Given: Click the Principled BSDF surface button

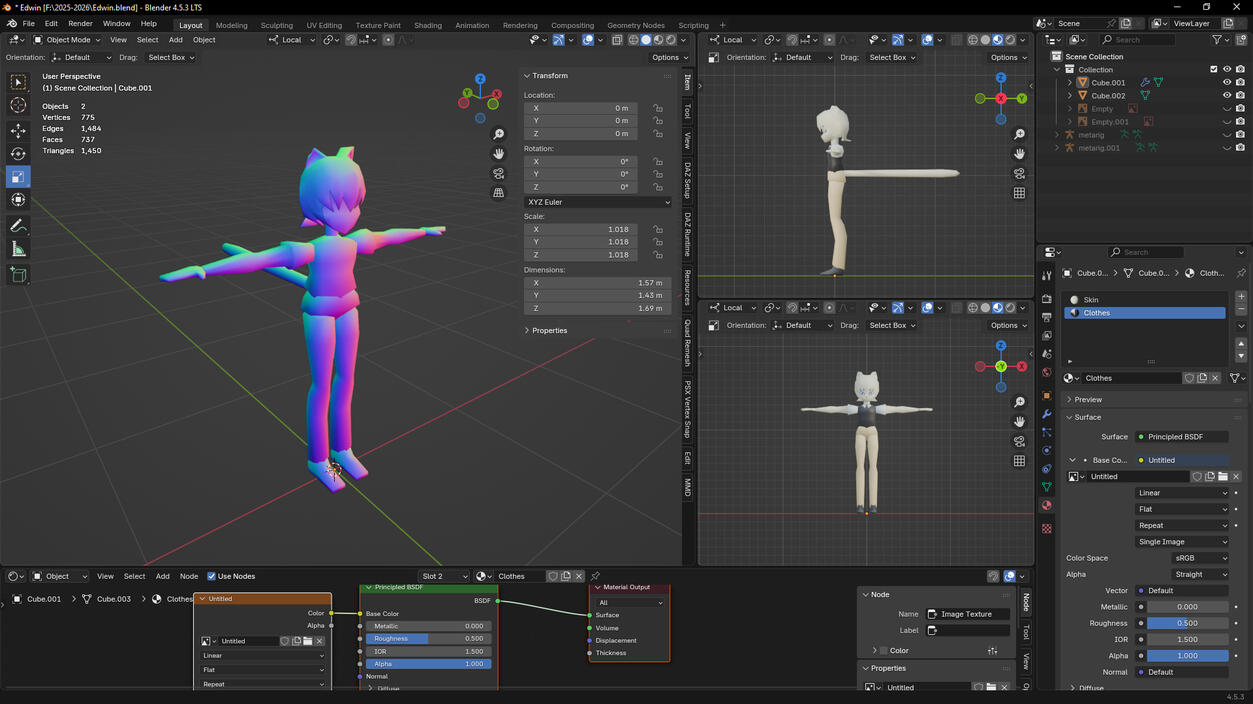Looking at the screenshot, I should pyautogui.click(x=1181, y=437).
